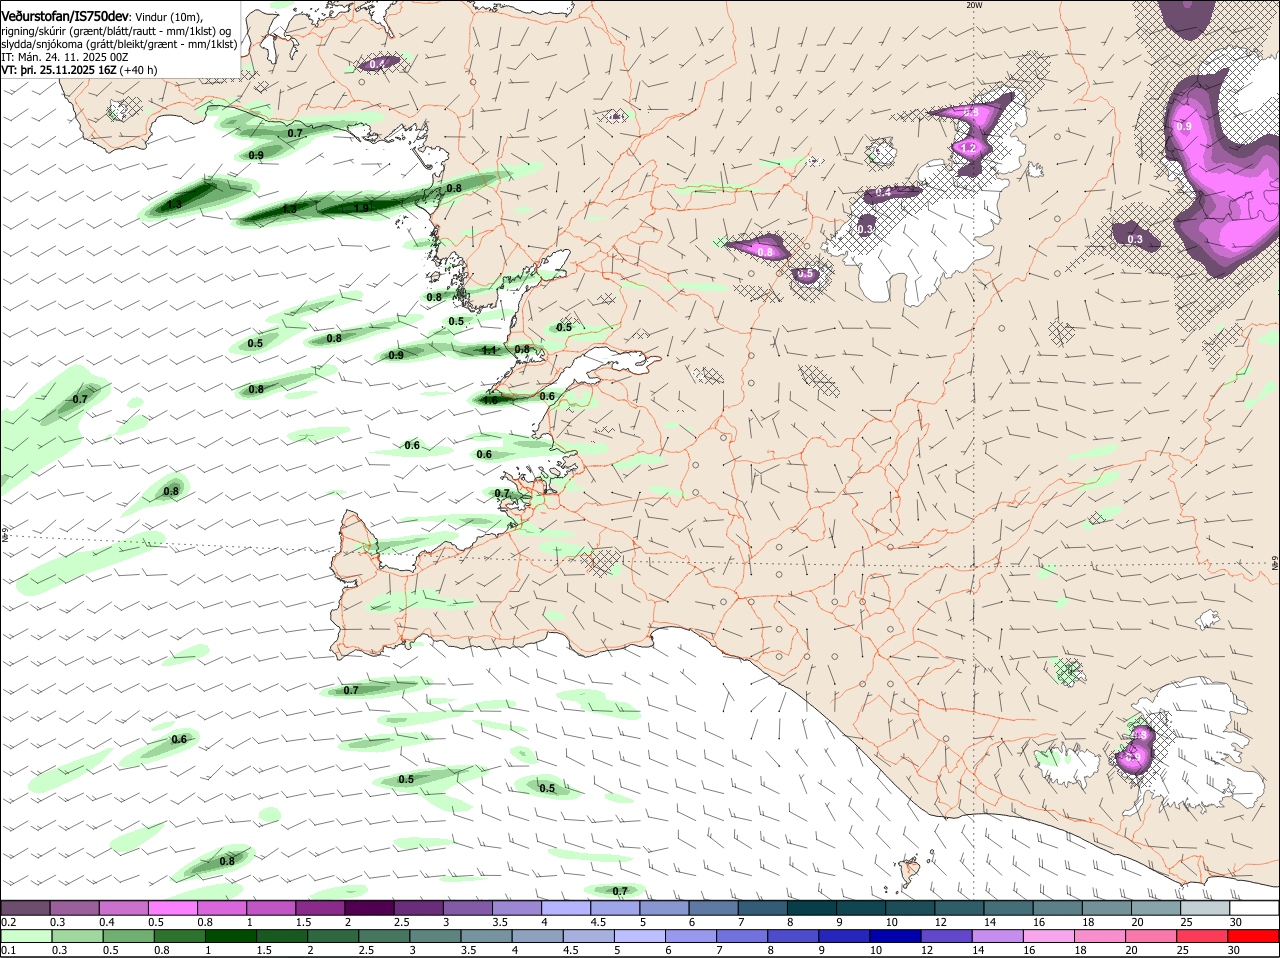Click the 'Vindur (10m)' text in the header

[168, 18]
